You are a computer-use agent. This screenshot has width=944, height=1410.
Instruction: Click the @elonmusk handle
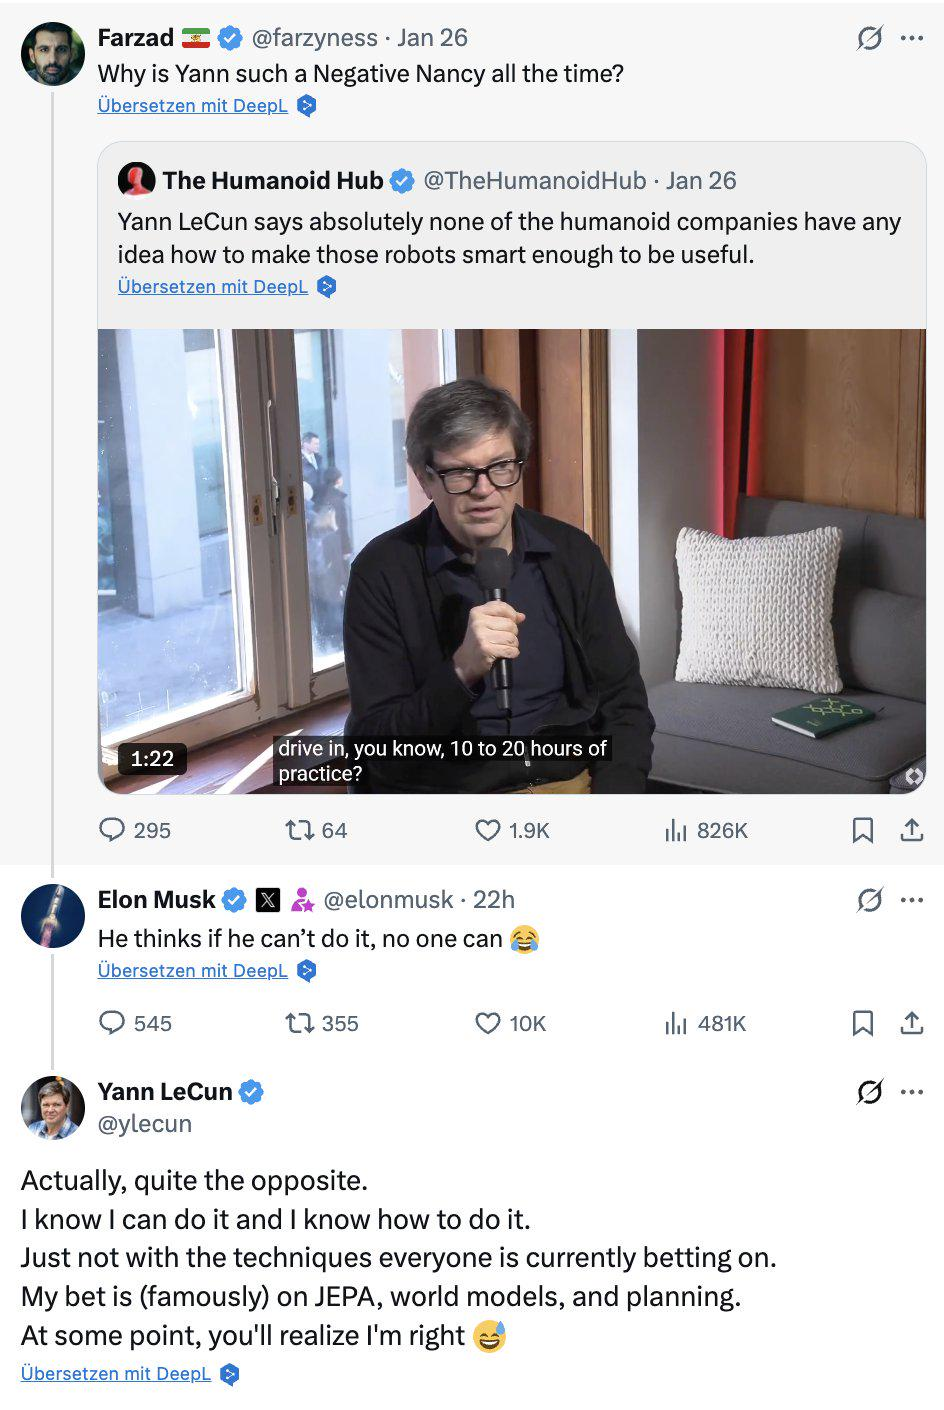[388, 900]
